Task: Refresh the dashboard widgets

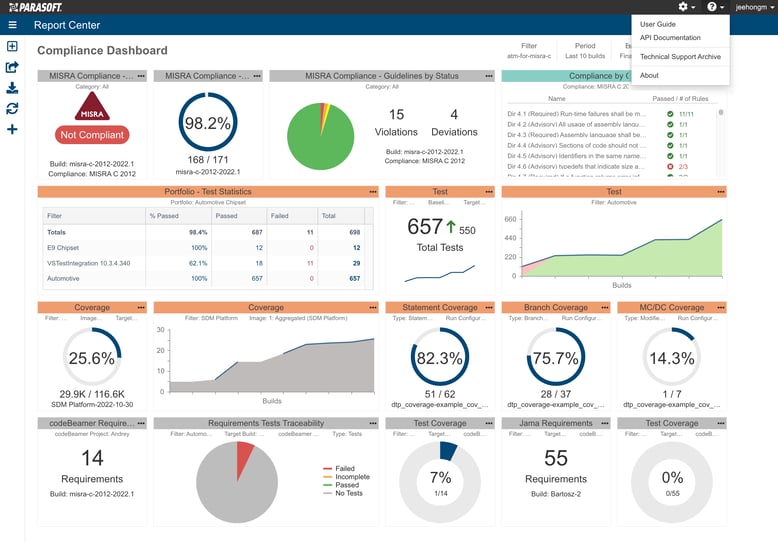Action: click(12, 108)
